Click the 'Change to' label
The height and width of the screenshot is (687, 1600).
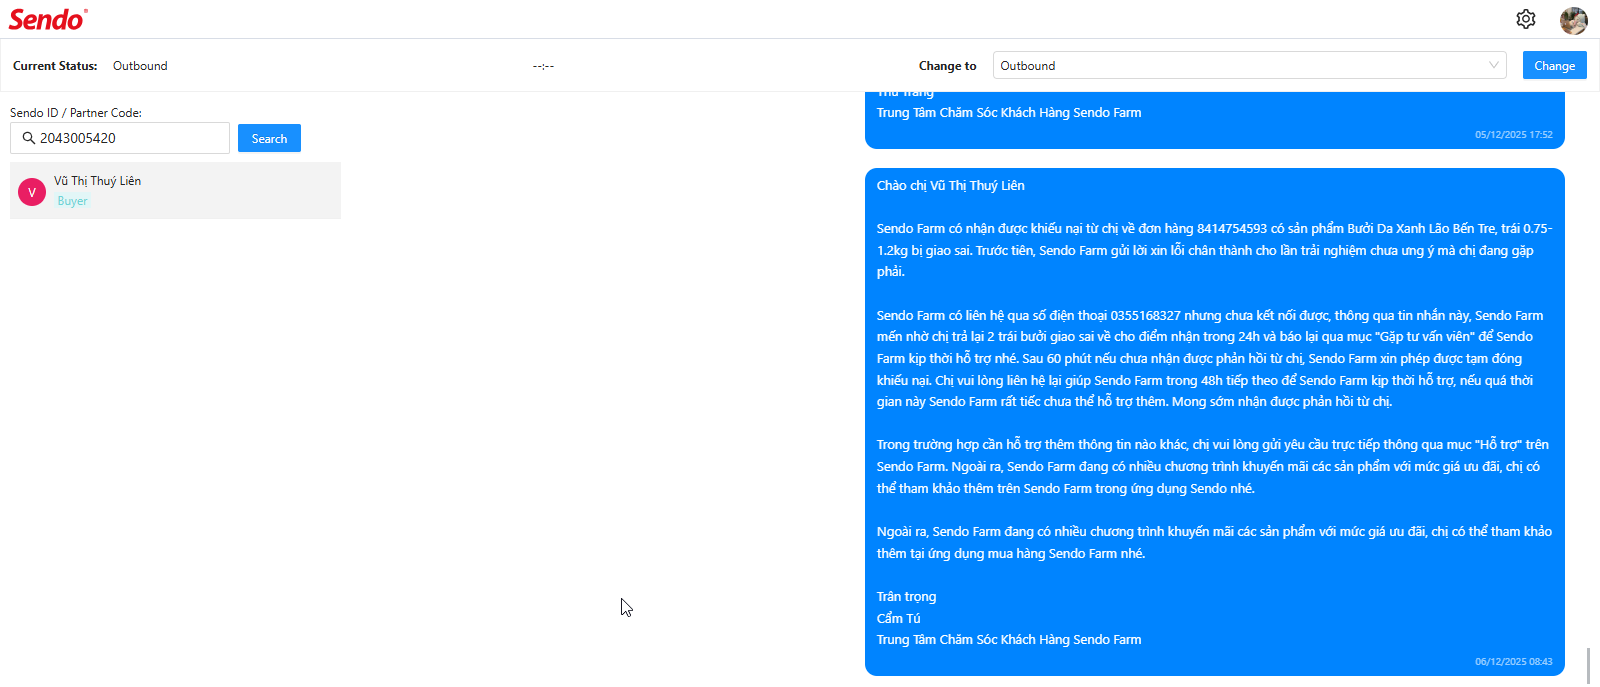[x=947, y=66]
